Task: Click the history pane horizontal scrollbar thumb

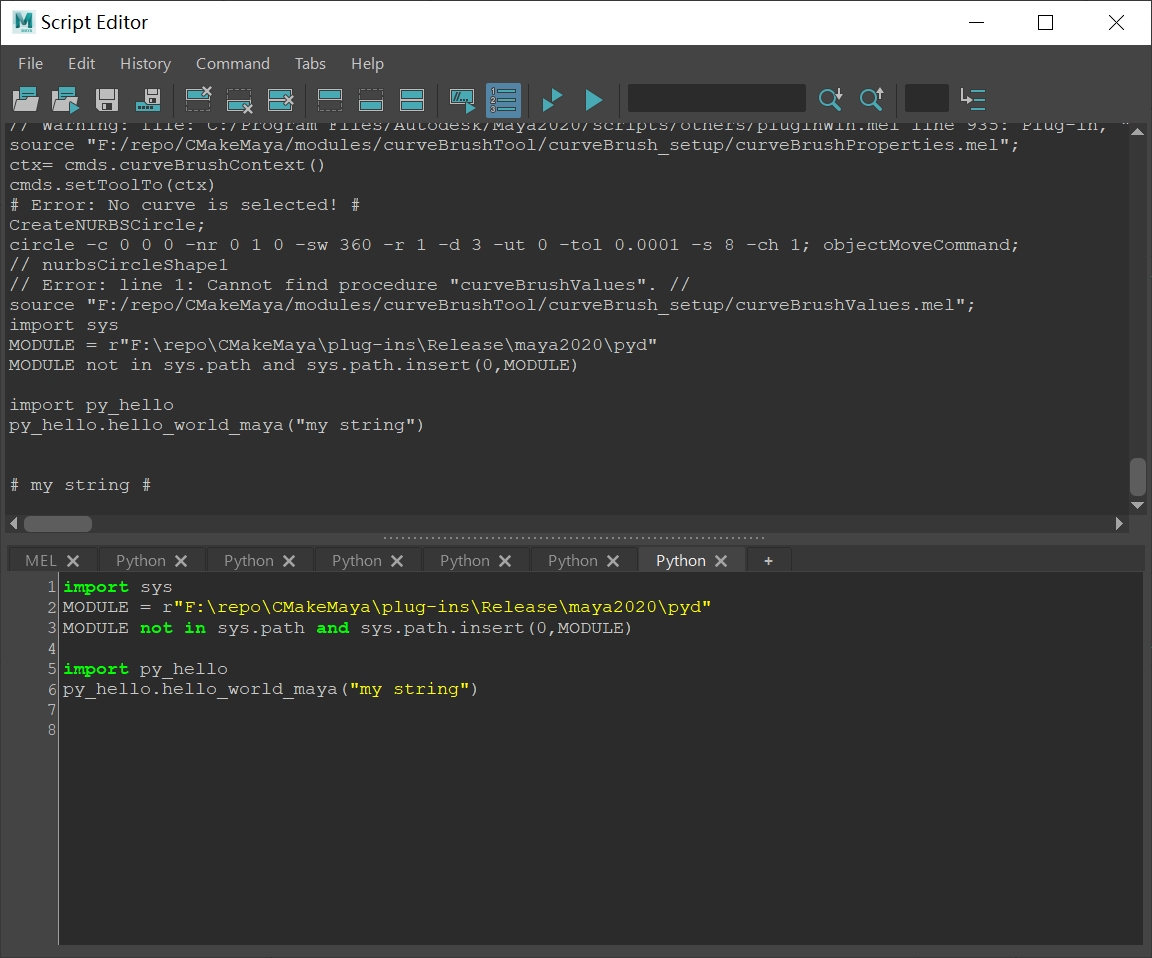Action: (x=58, y=524)
